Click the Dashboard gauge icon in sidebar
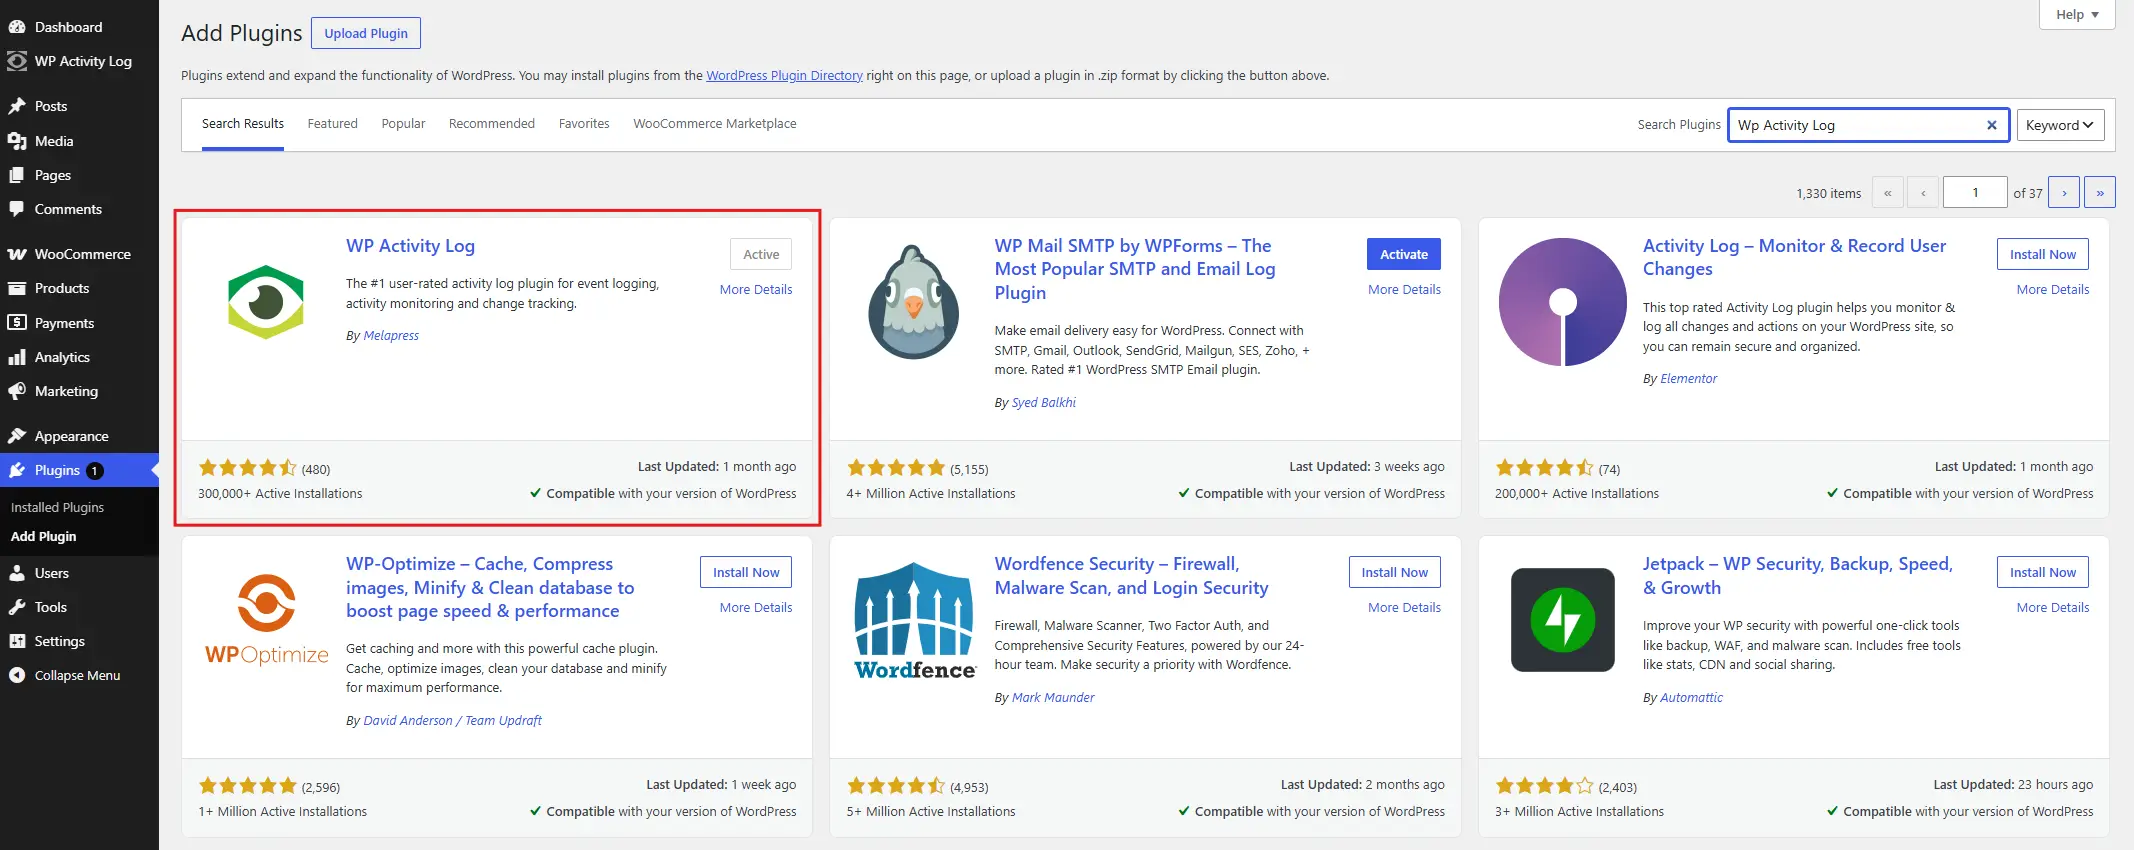The image size is (2134, 850). pos(17,27)
